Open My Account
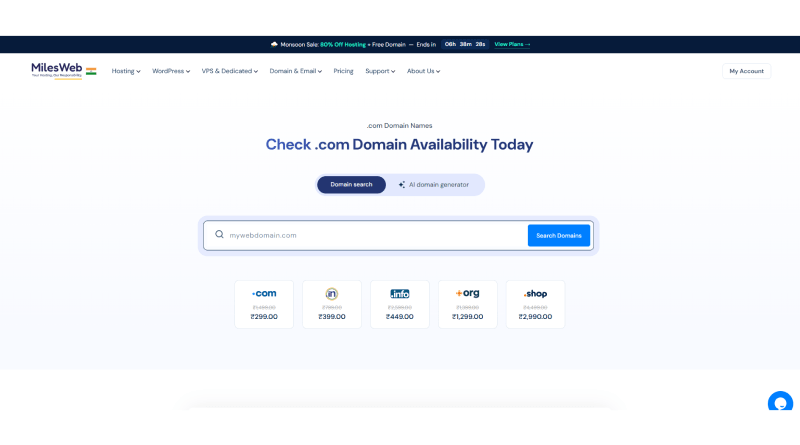The image size is (800, 445). pyautogui.click(x=746, y=71)
